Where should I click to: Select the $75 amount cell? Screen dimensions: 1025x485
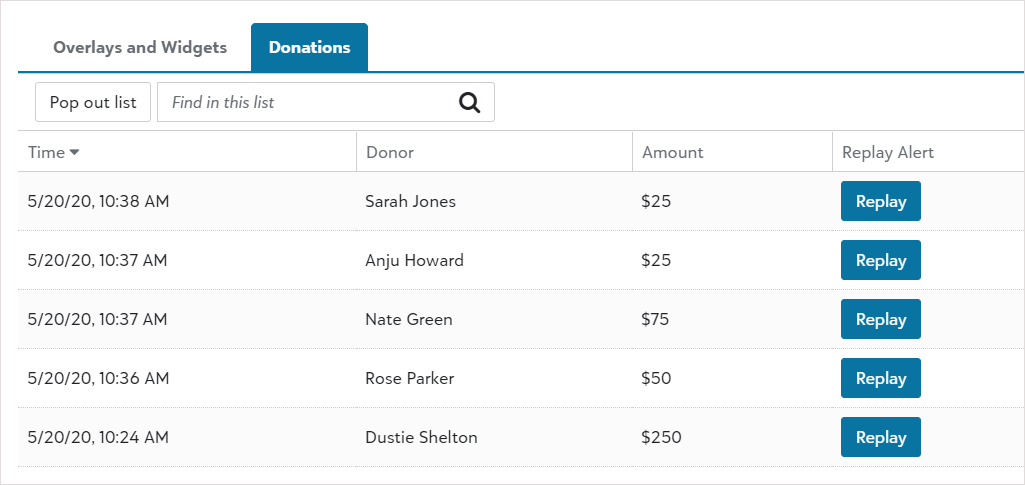pos(656,319)
